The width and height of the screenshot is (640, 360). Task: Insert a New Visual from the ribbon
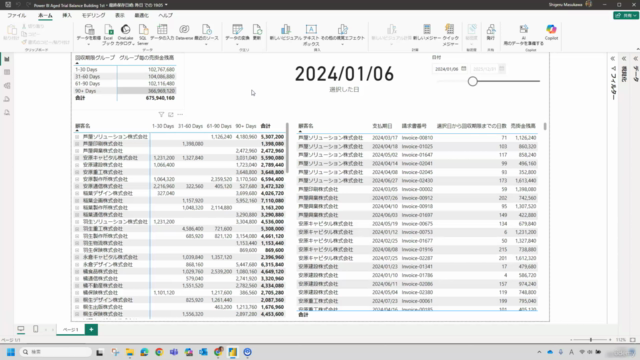coord(286,29)
